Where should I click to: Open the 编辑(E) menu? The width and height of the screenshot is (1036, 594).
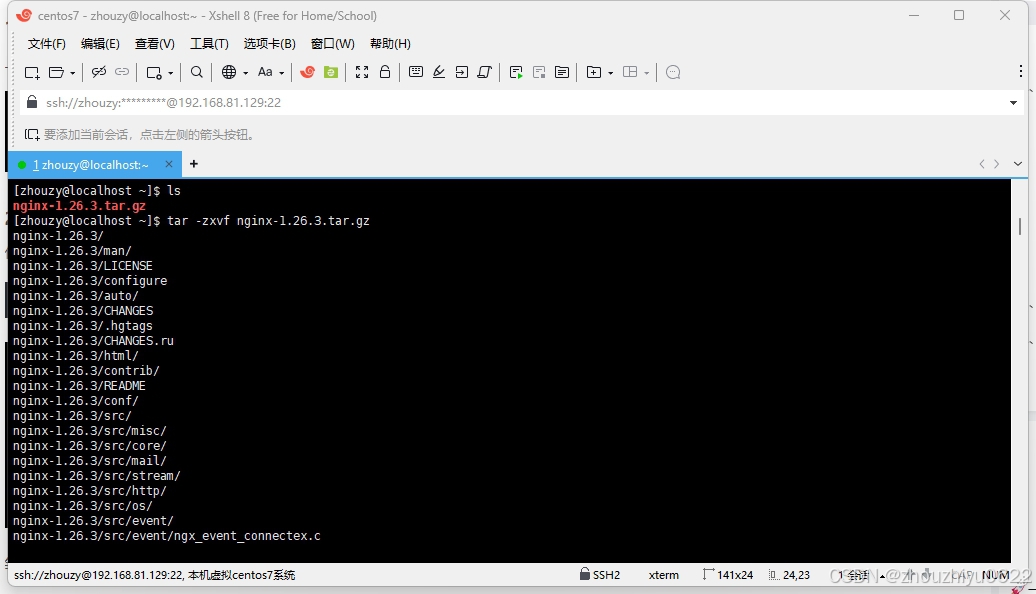(100, 44)
